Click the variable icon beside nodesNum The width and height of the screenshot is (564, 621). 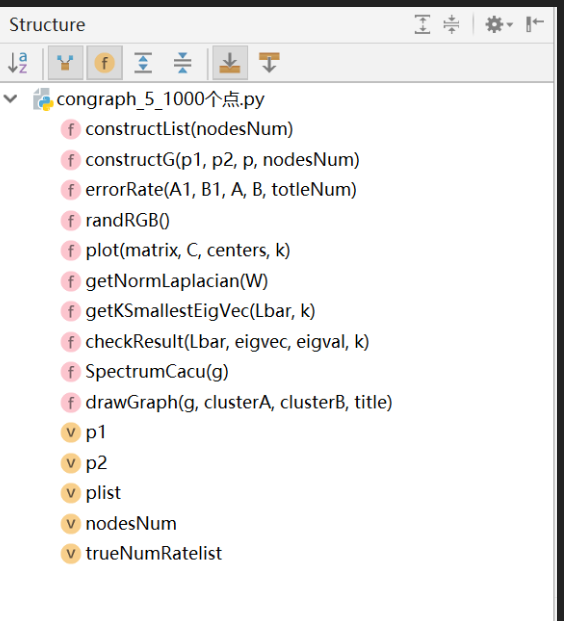pyautogui.click(x=71, y=524)
